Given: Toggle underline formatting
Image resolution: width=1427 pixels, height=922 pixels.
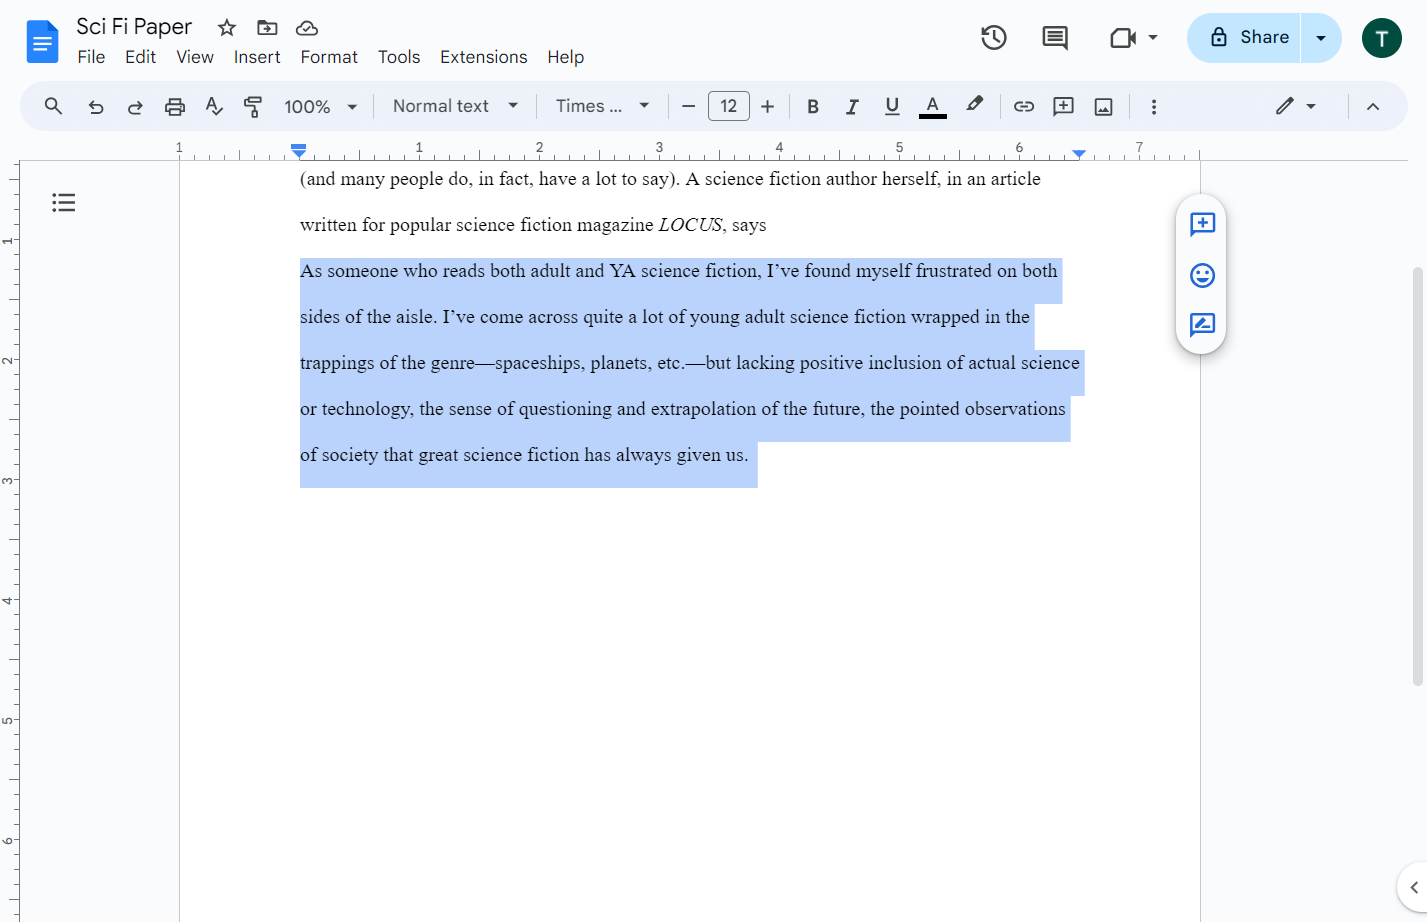Looking at the screenshot, I should pyautogui.click(x=892, y=107).
